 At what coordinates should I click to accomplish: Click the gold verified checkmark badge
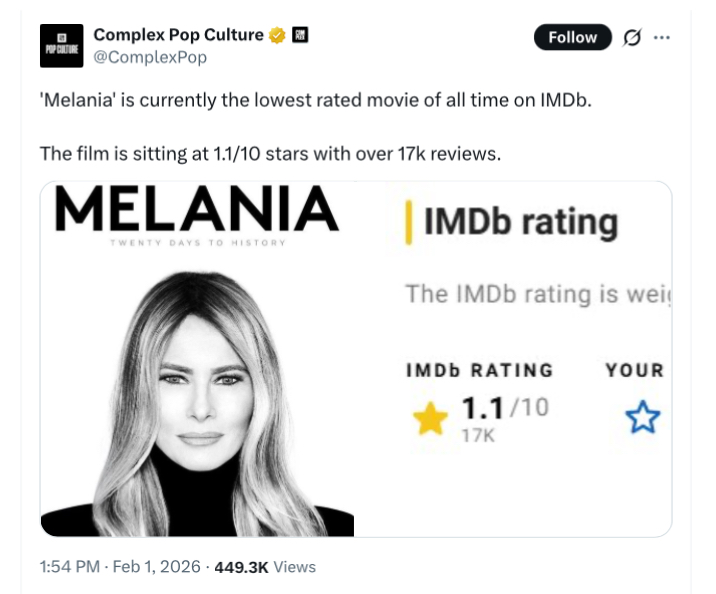(277, 35)
